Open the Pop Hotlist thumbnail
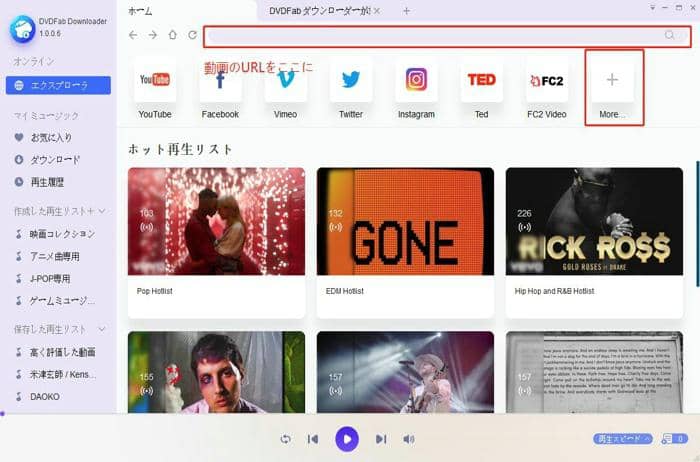700x462 pixels. [x=217, y=221]
